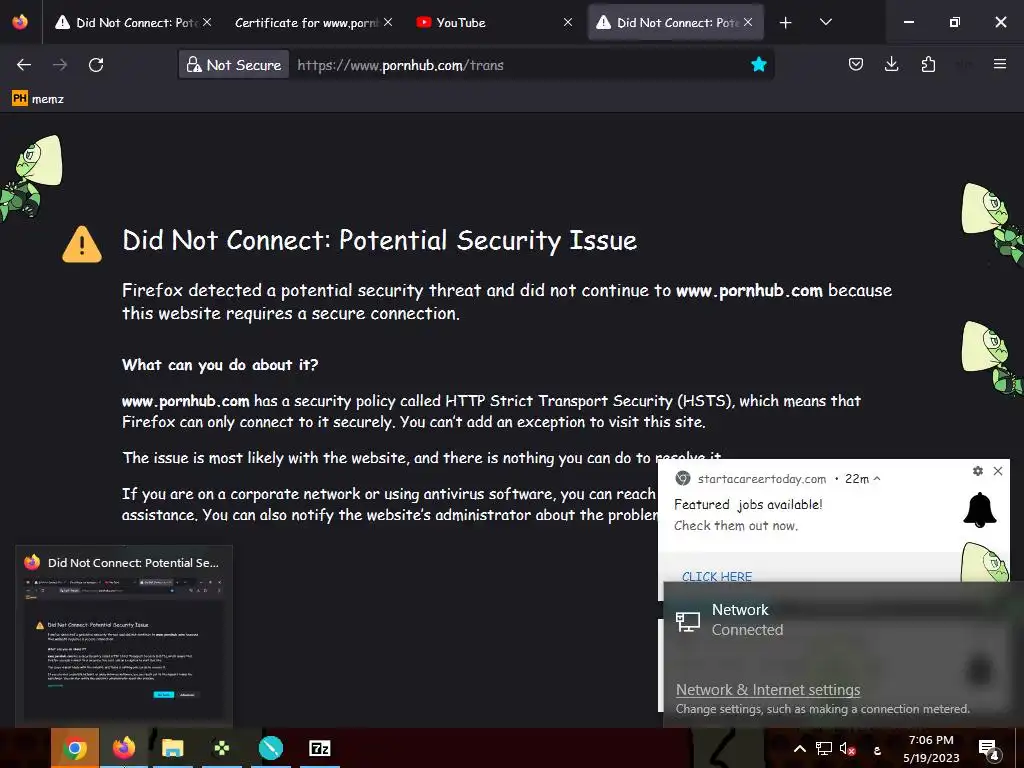The image size is (1024, 768).
Task: Open Chrome from the taskbar
Action: [75, 748]
